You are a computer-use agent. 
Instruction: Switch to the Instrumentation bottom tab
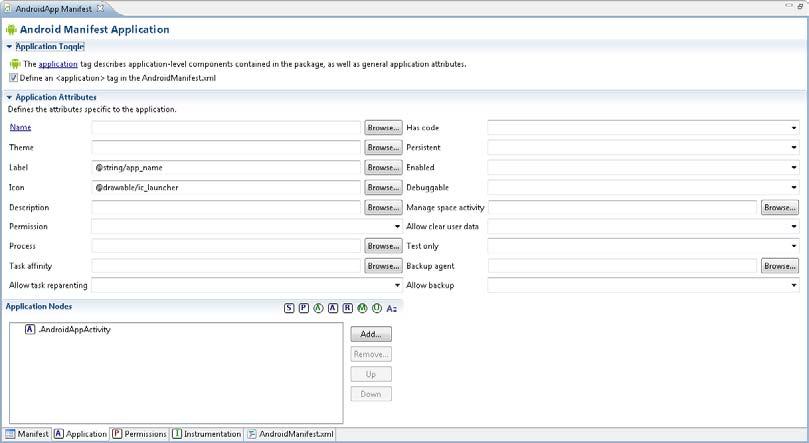pos(206,434)
